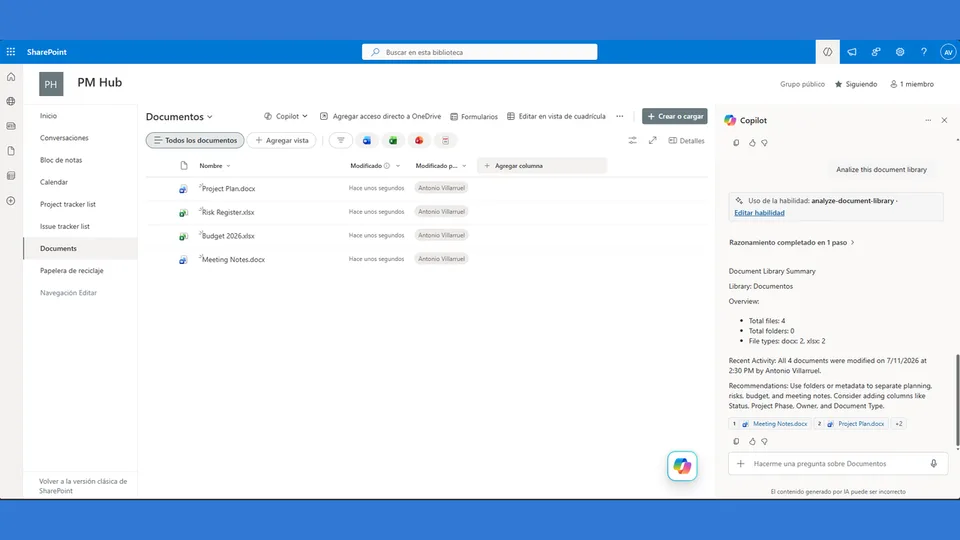Viewport: 960px width, 540px height.
Task: Copy the response under the Meeting Notes citation
Action: tap(736, 441)
